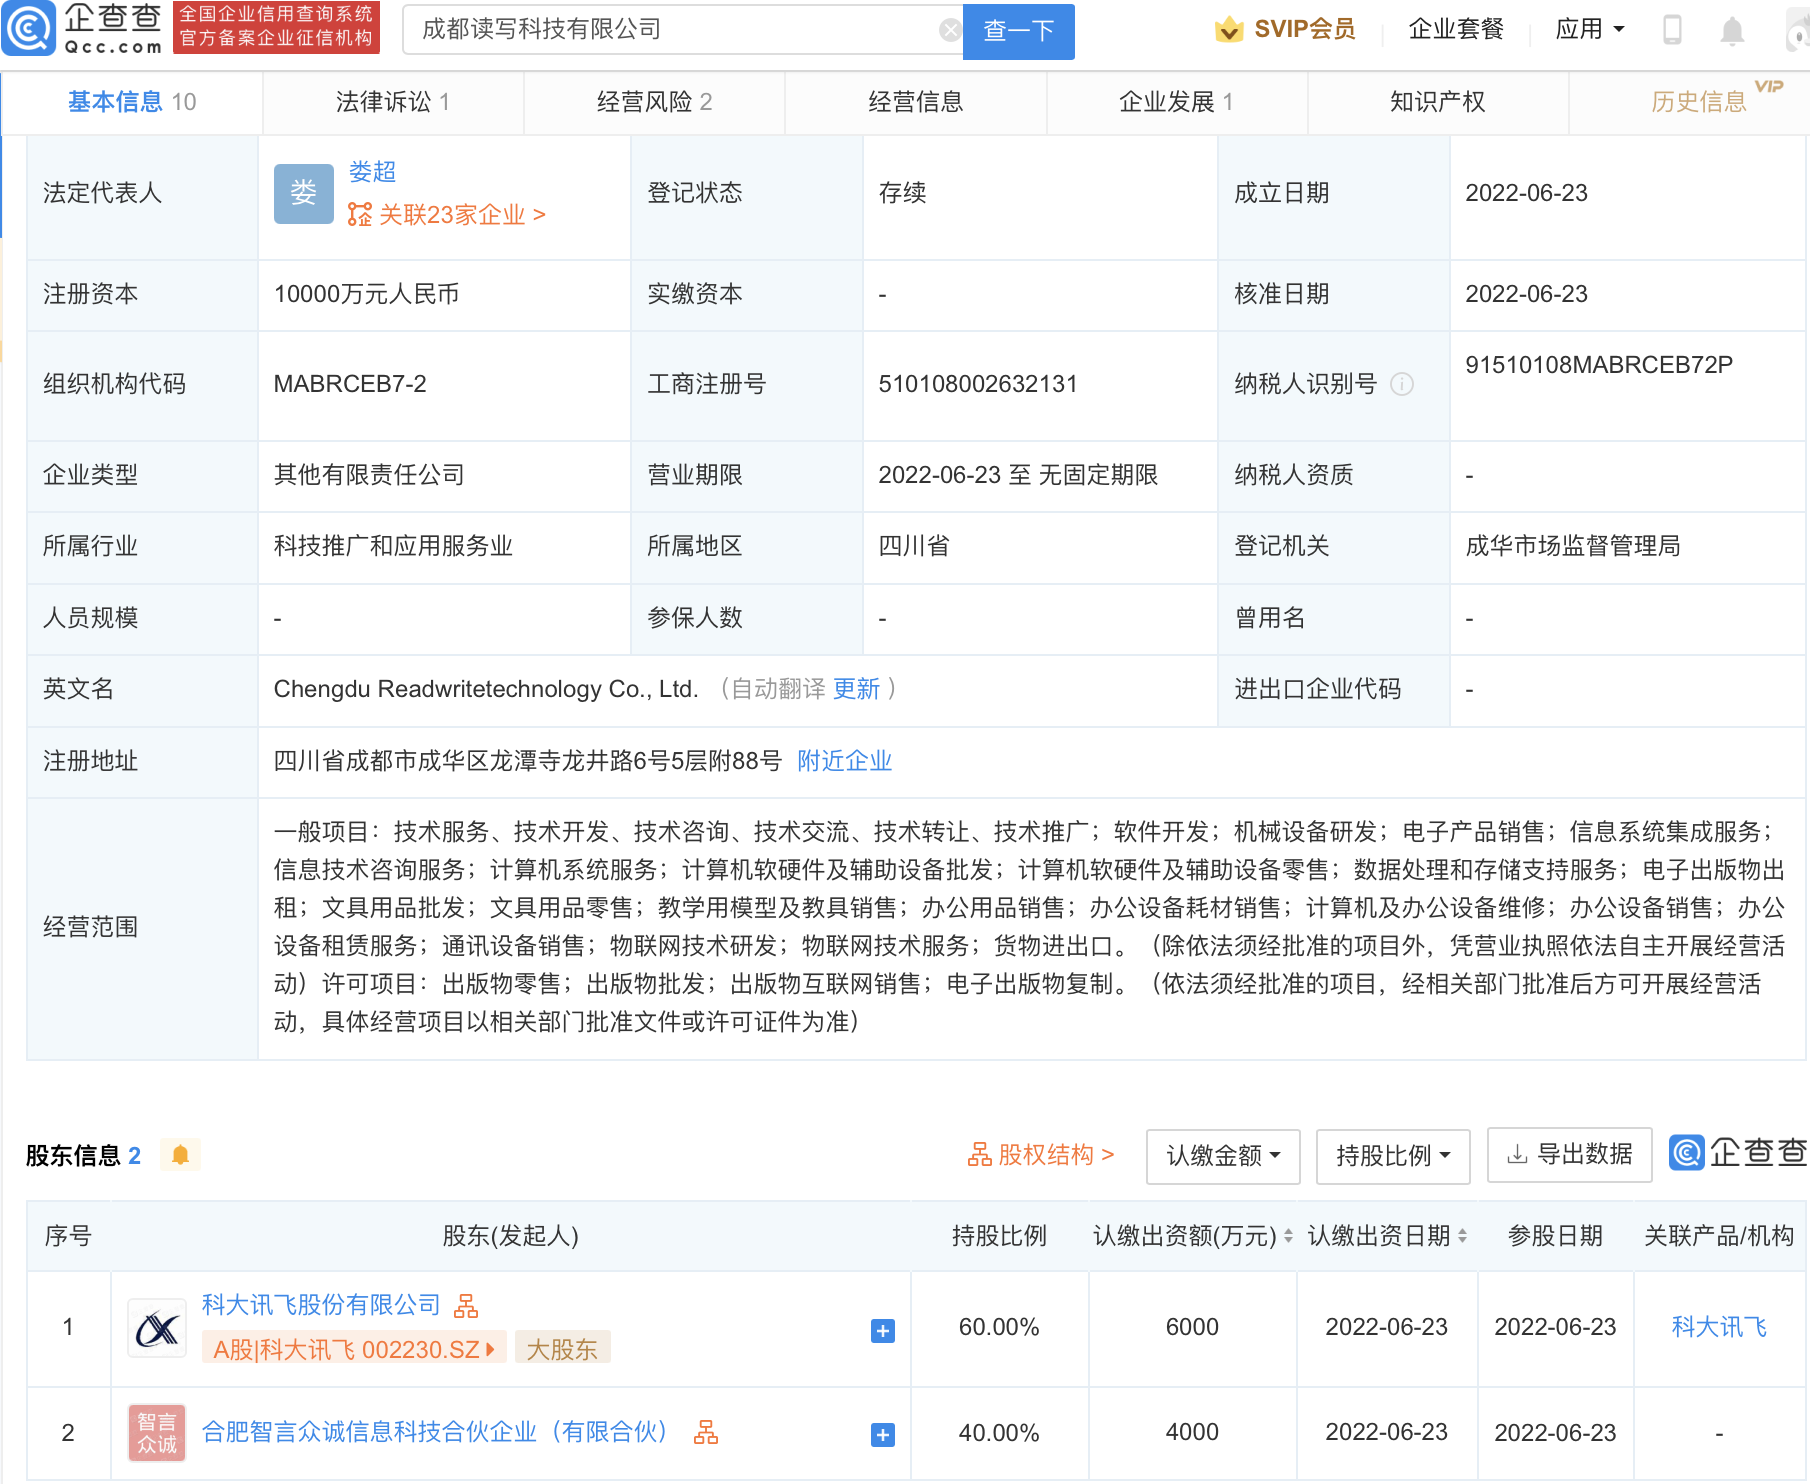Expand row plus icon for 合肥智言众诚

pyautogui.click(x=883, y=1435)
